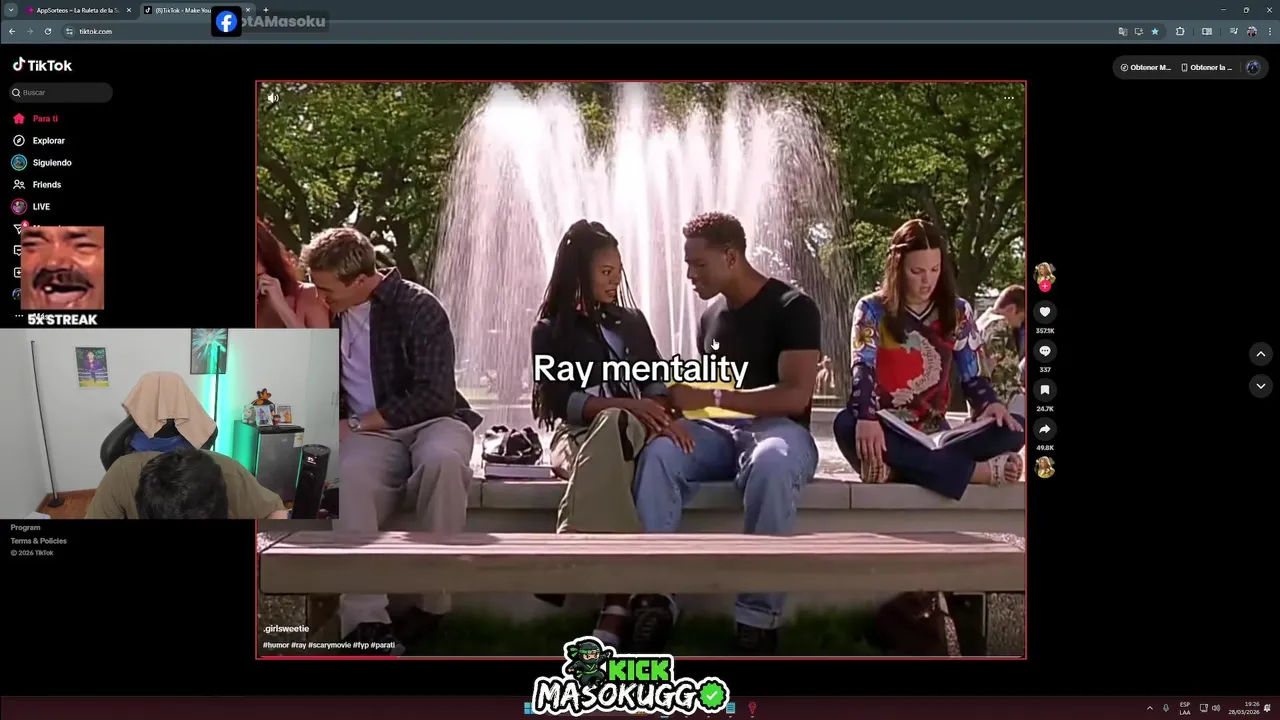Open the browser side panel icon
Screen dimensions: 1280x720
pos(1207,31)
